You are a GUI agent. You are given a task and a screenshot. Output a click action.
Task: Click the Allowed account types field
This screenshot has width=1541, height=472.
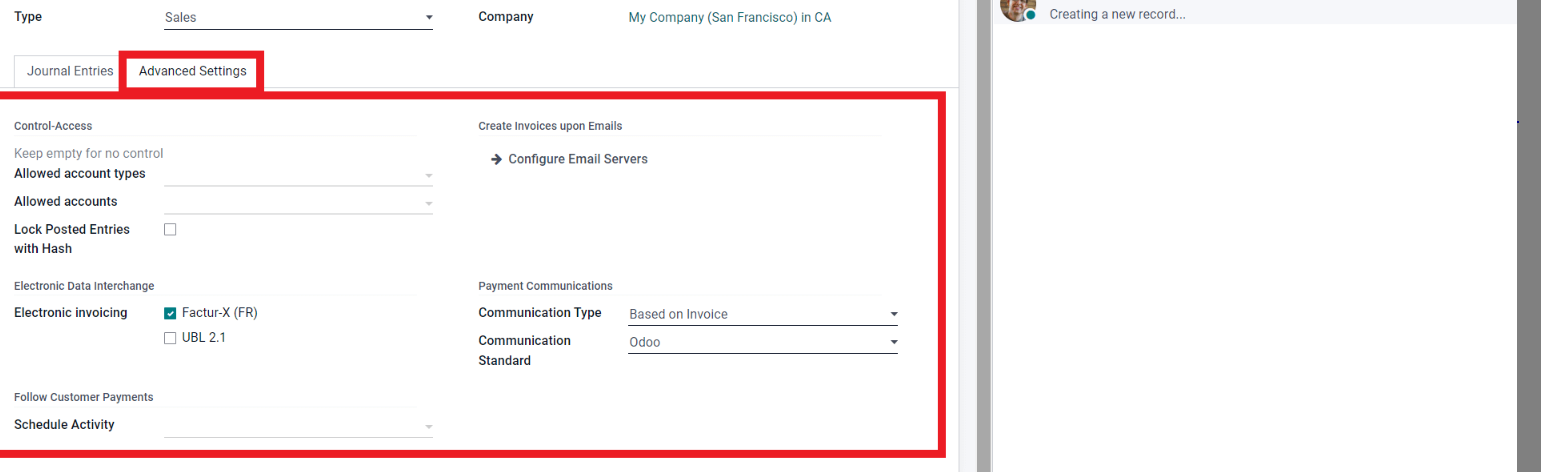pyautogui.click(x=292, y=174)
